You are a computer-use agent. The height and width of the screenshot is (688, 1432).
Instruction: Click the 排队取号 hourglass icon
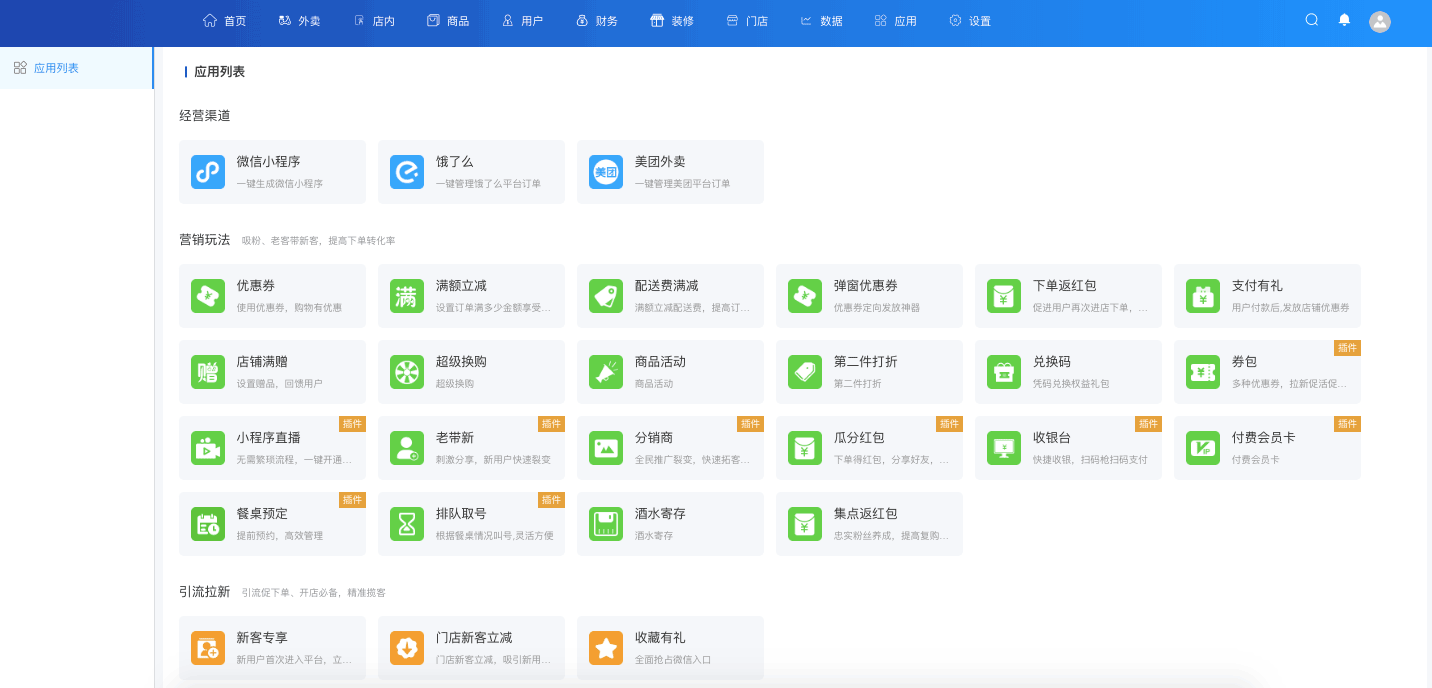point(406,524)
